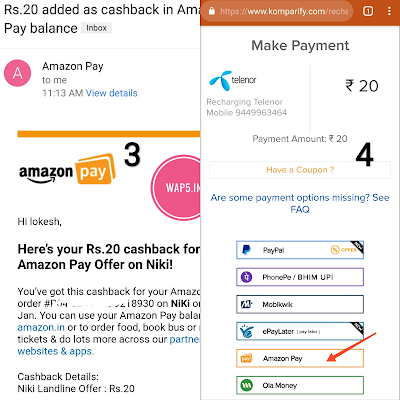The image size is (400, 400).
Task: Tap the Amazon Pay wallet icon
Action: coord(246,358)
